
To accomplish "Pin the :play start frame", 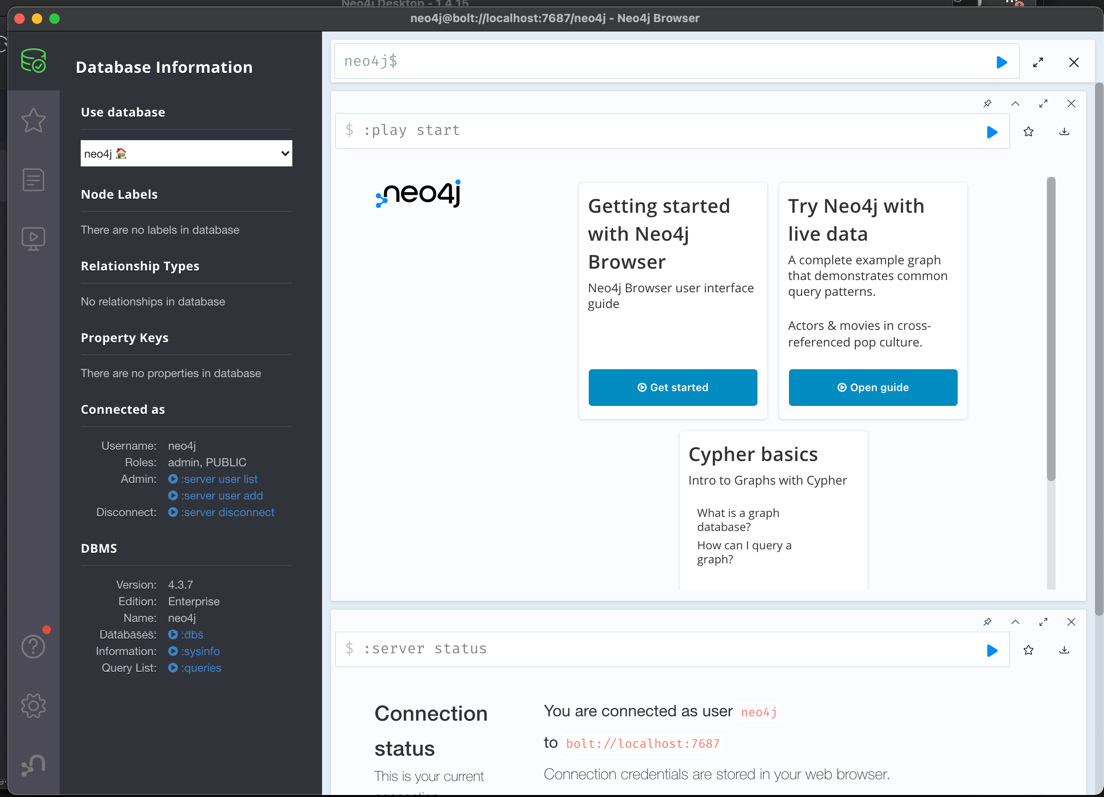I will [x=987, y=103].
